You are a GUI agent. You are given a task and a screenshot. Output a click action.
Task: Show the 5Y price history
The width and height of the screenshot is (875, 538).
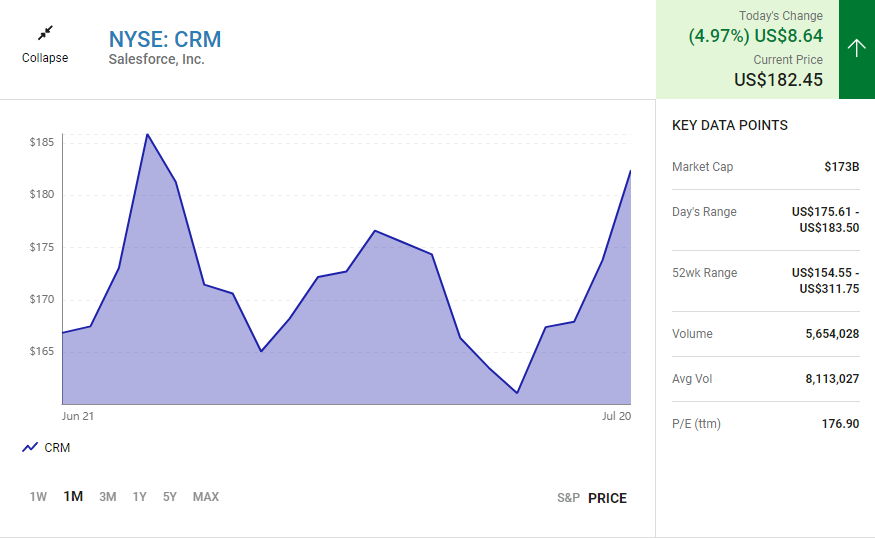(170, 497)
